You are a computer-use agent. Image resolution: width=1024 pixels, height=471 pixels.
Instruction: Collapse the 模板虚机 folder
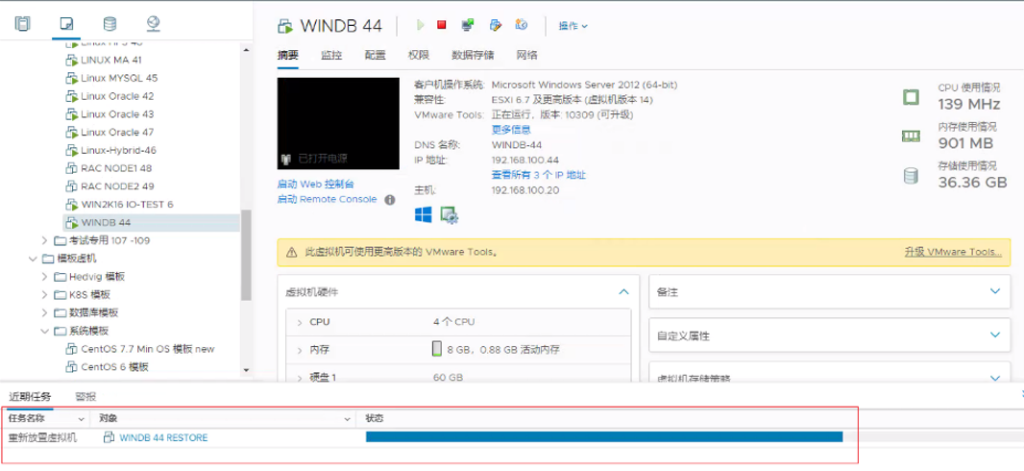point(31,258)
